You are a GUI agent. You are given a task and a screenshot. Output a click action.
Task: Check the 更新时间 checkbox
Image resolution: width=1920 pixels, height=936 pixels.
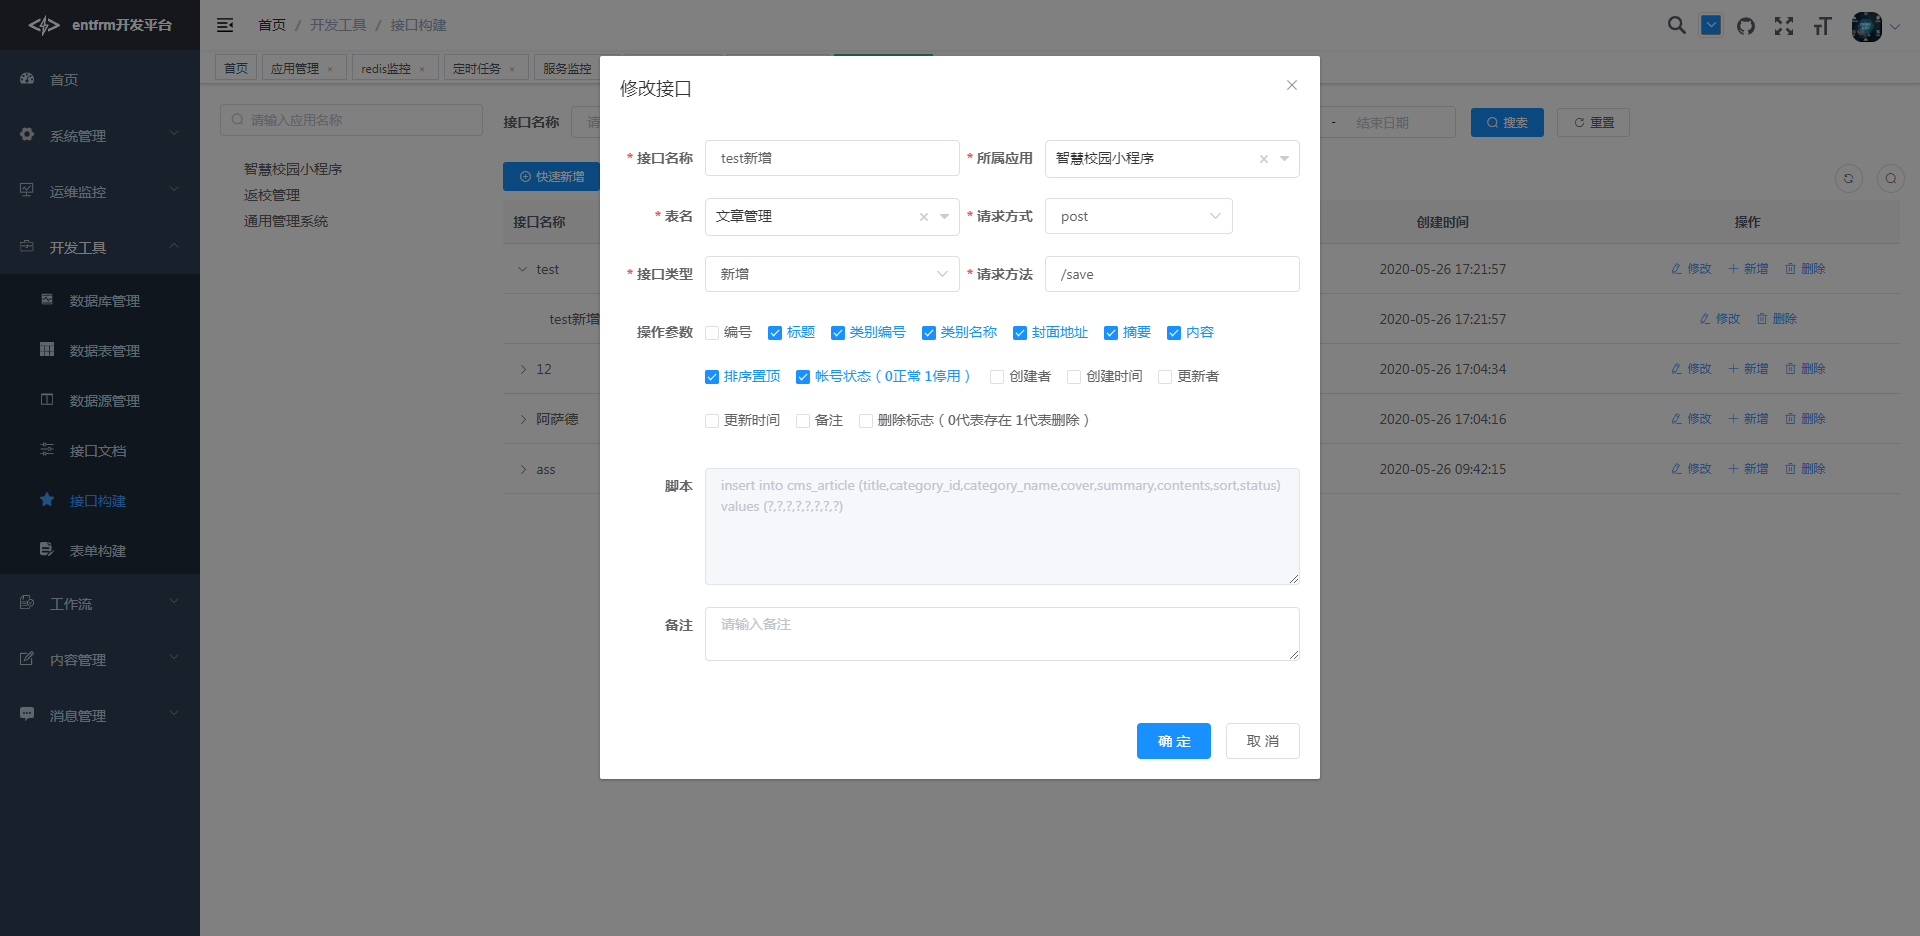[712, 421]
